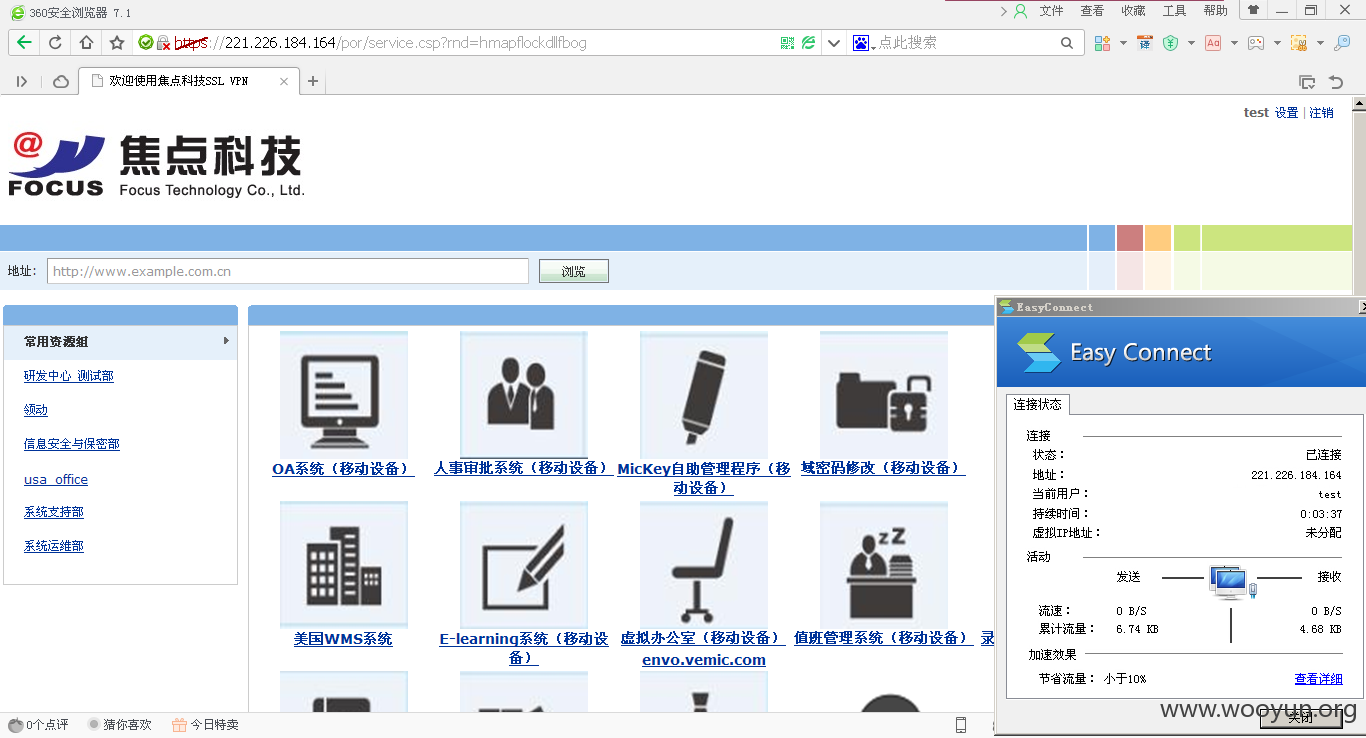Image resolution: width=1366 pixels, height=738 pixels.
Task: Open the 信息安全与保密部 resource group
Action: point(72,444)
